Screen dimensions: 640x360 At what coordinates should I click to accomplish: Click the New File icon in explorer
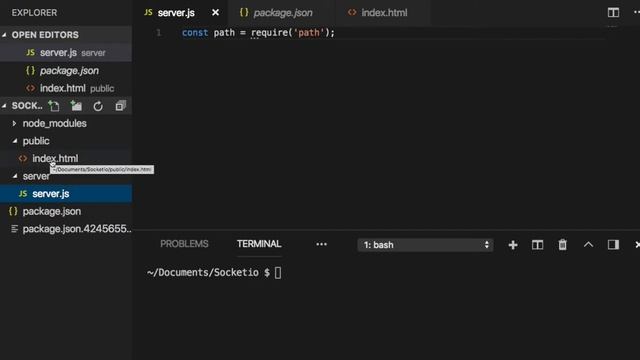click(54, 106)
